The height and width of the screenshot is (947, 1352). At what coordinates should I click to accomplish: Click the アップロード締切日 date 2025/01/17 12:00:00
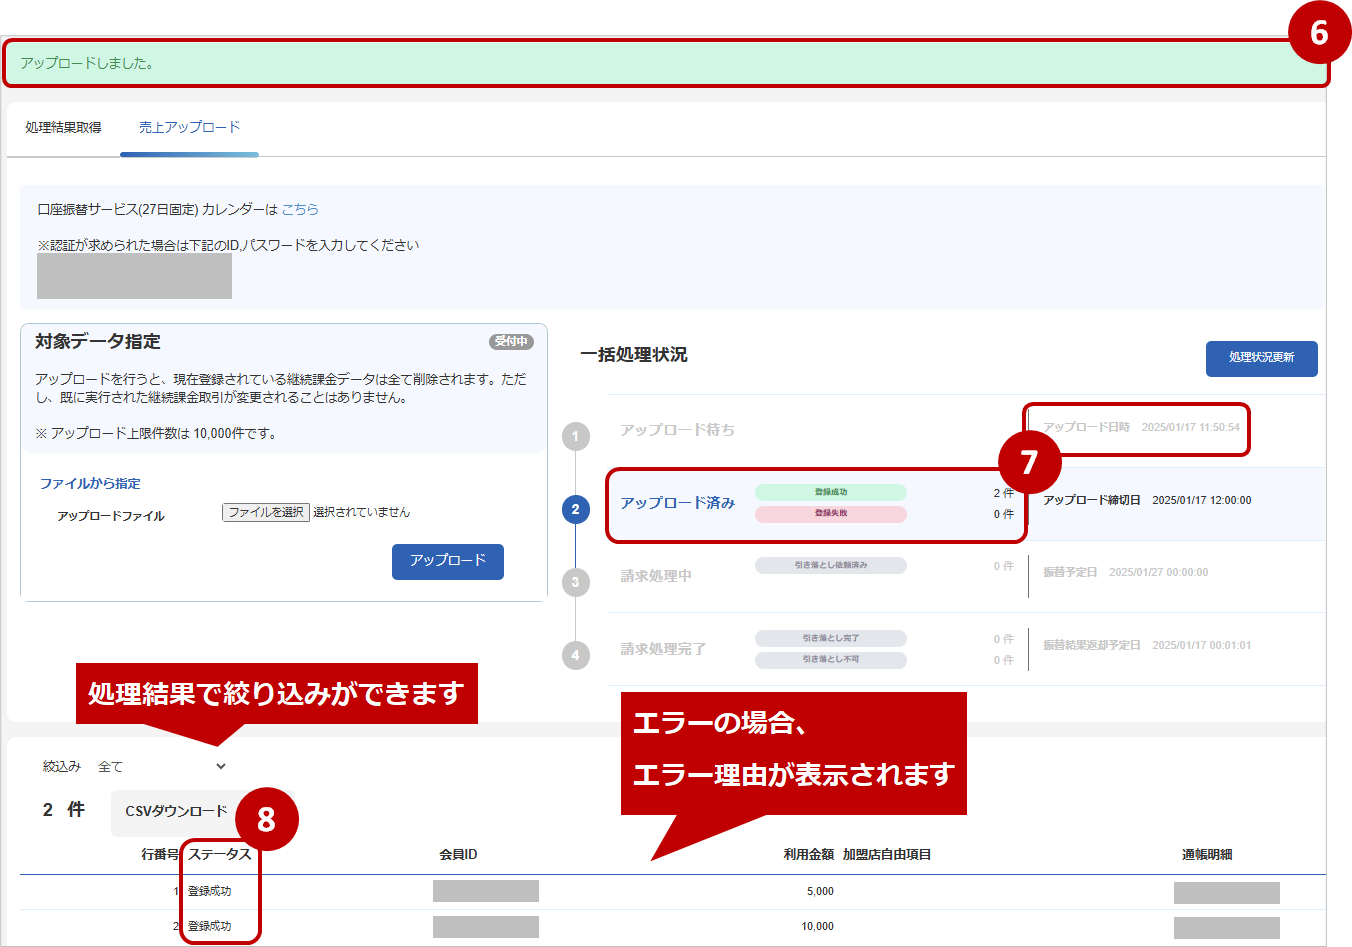pos(1201,500)
